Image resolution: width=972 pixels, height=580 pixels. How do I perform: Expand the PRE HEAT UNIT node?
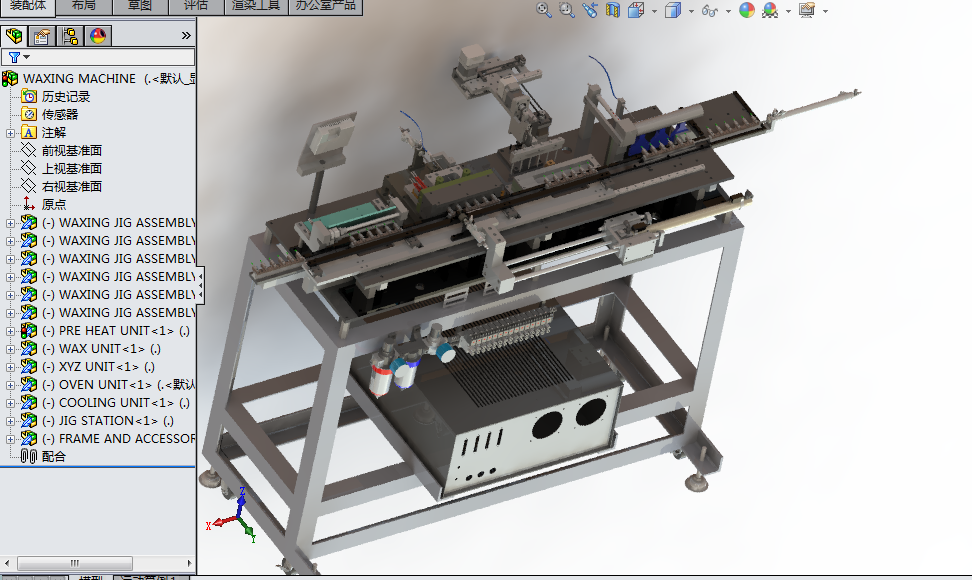point(11,331)
